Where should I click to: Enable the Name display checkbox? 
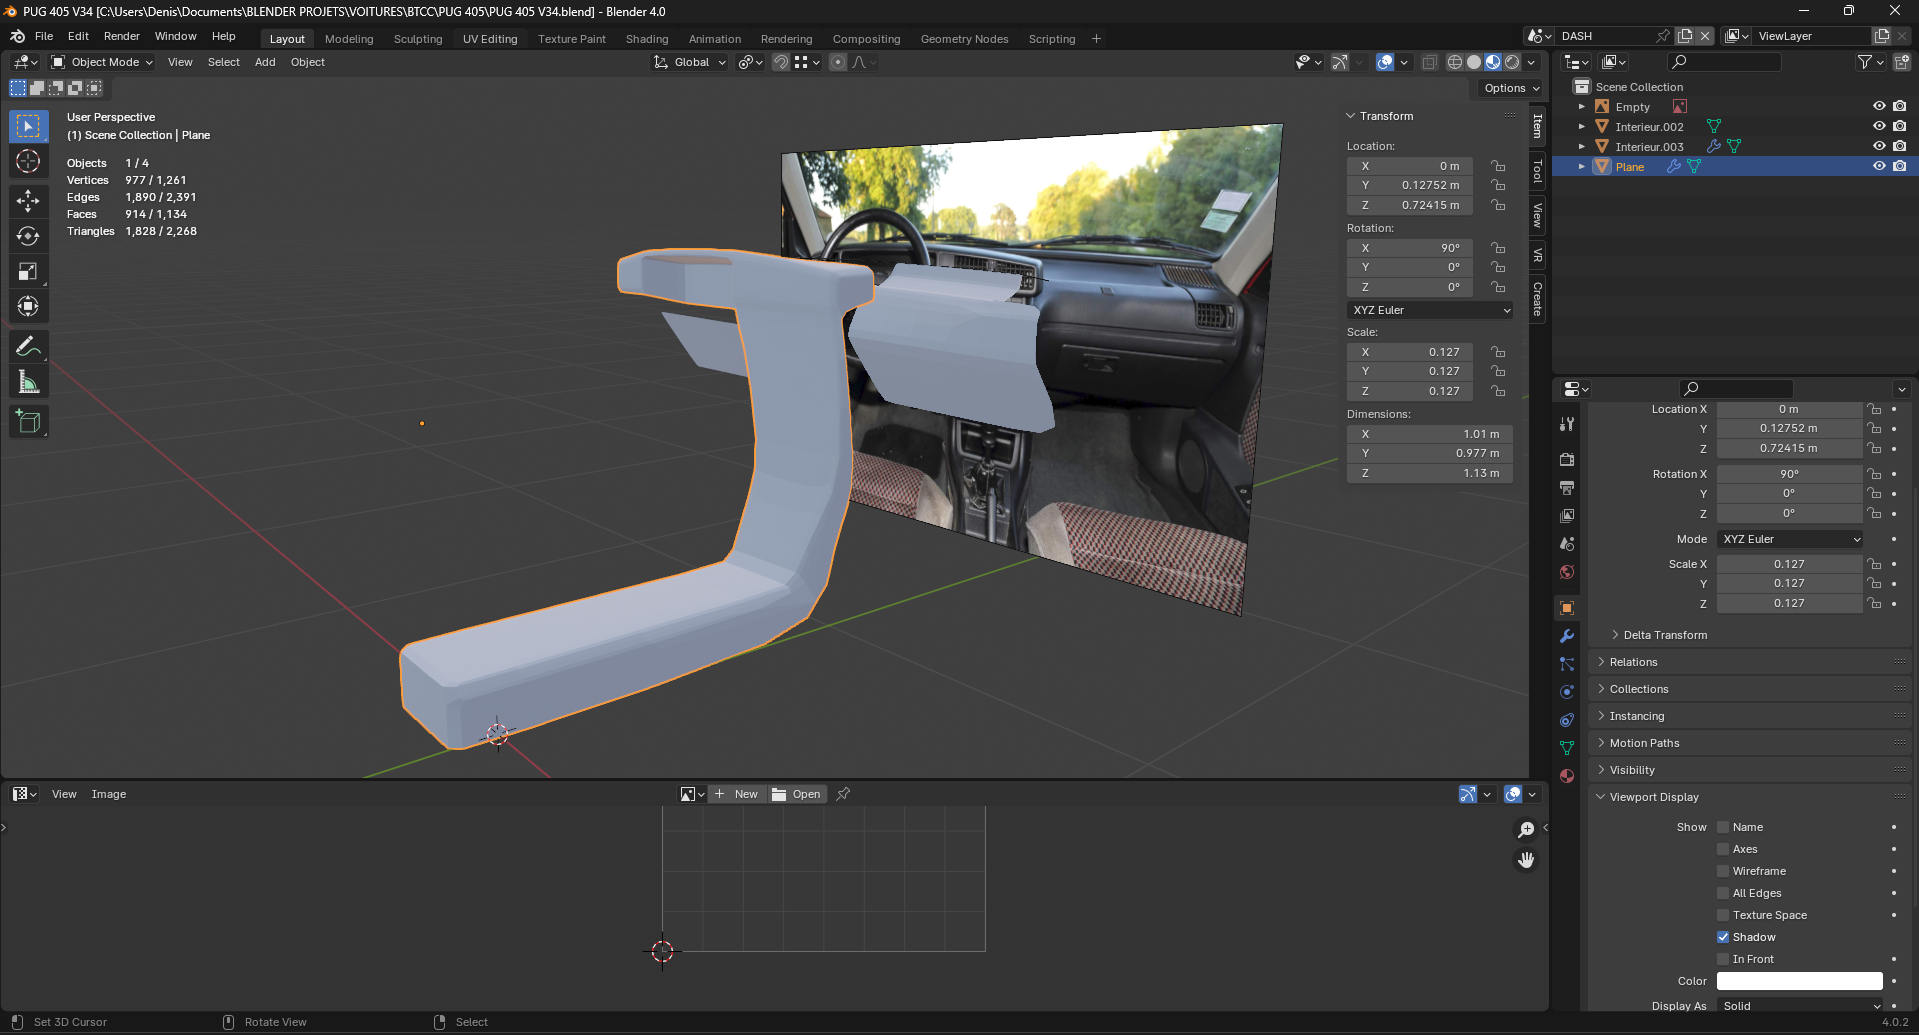pyautogui.click(x=1723, y=827)
